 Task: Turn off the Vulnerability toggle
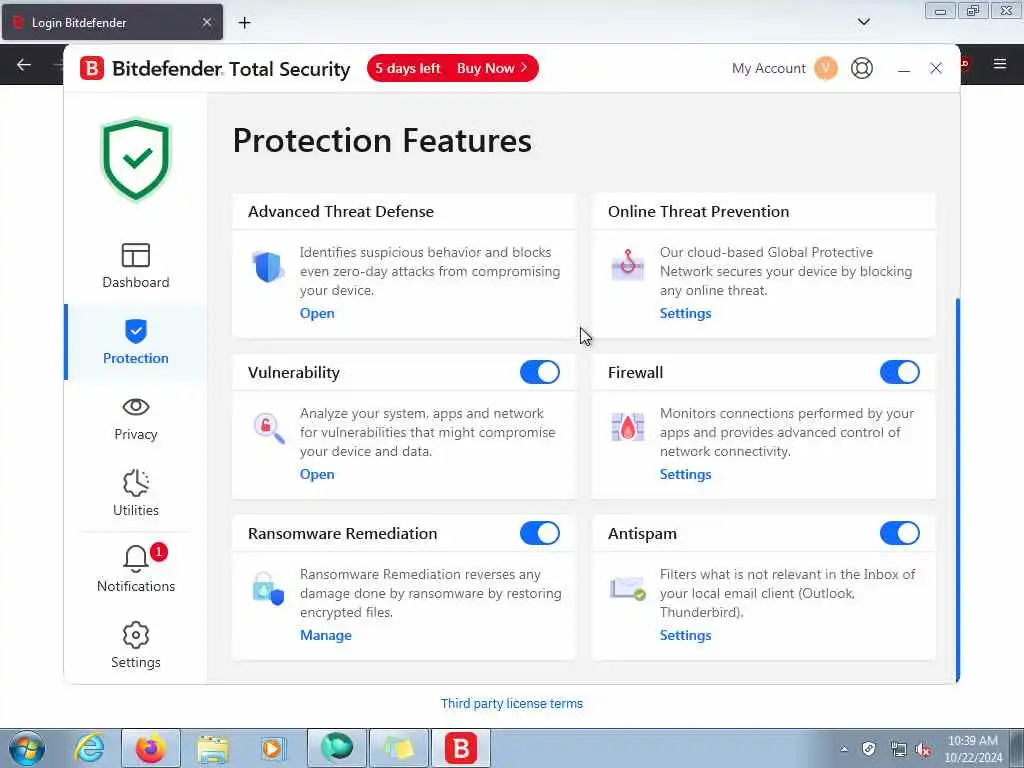539,372
